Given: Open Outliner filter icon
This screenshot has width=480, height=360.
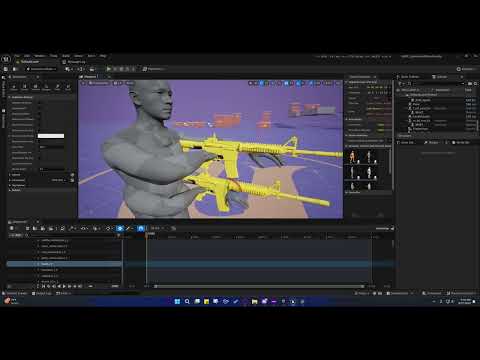Looking at the screenshot, I should 400,83.
